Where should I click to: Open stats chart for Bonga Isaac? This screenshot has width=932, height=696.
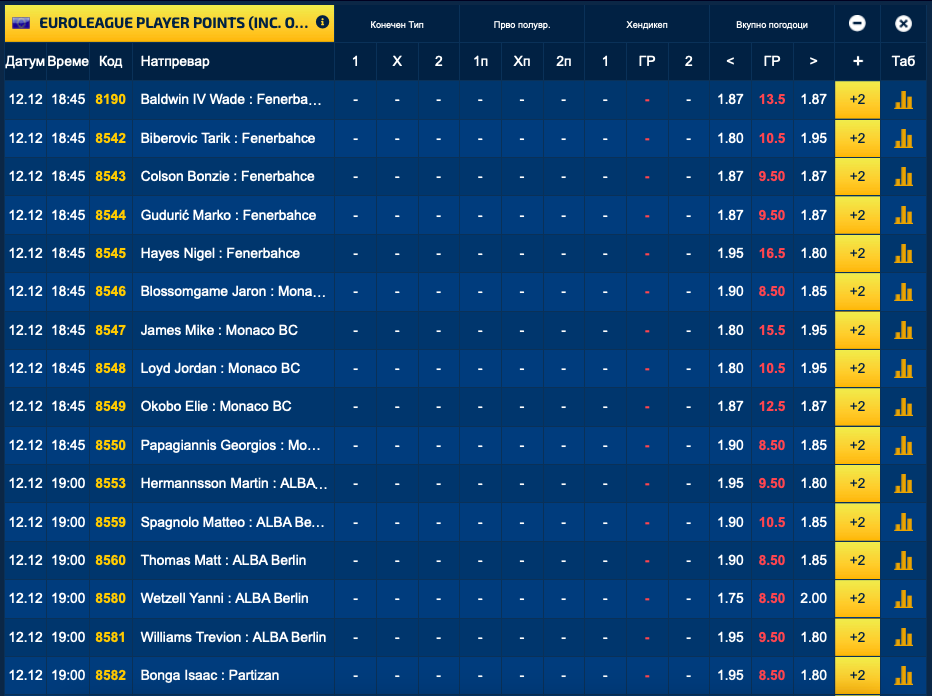pos(903,675)
